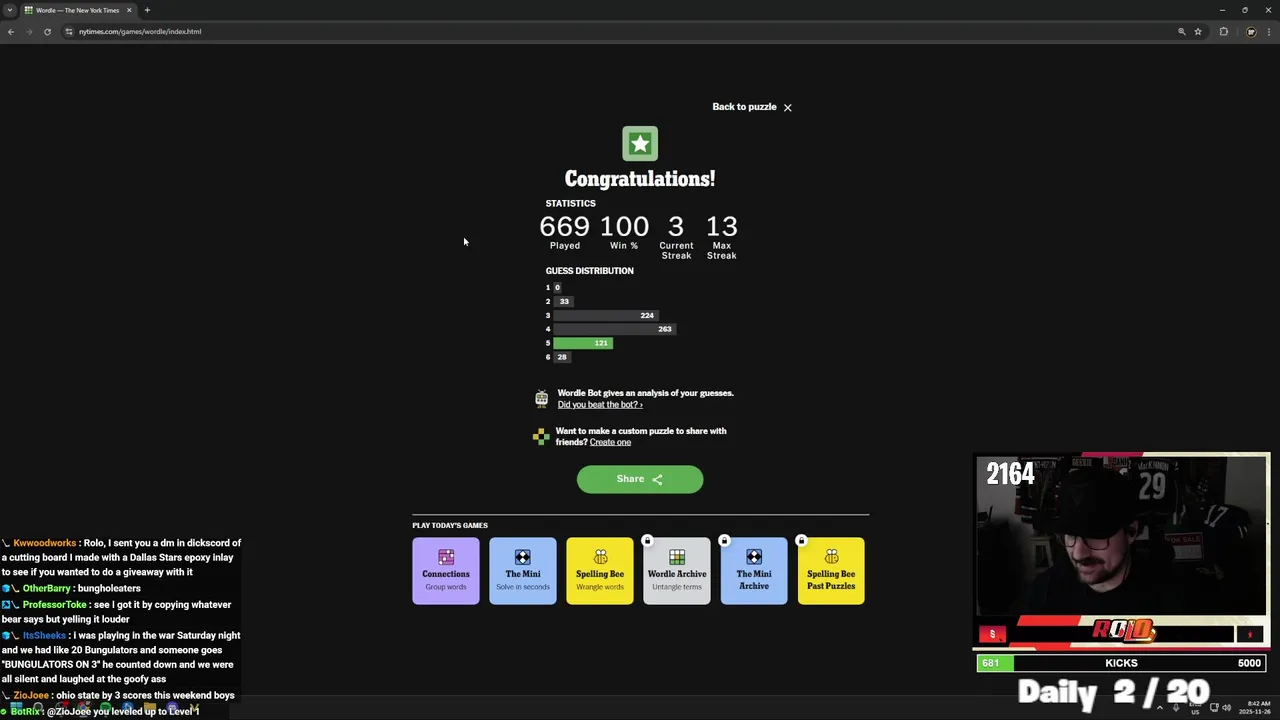This screenshot has width=1280, height=720.
Task: Click the OtherBarry chat username
Action: pyautogui.click(x=47, y=589)
